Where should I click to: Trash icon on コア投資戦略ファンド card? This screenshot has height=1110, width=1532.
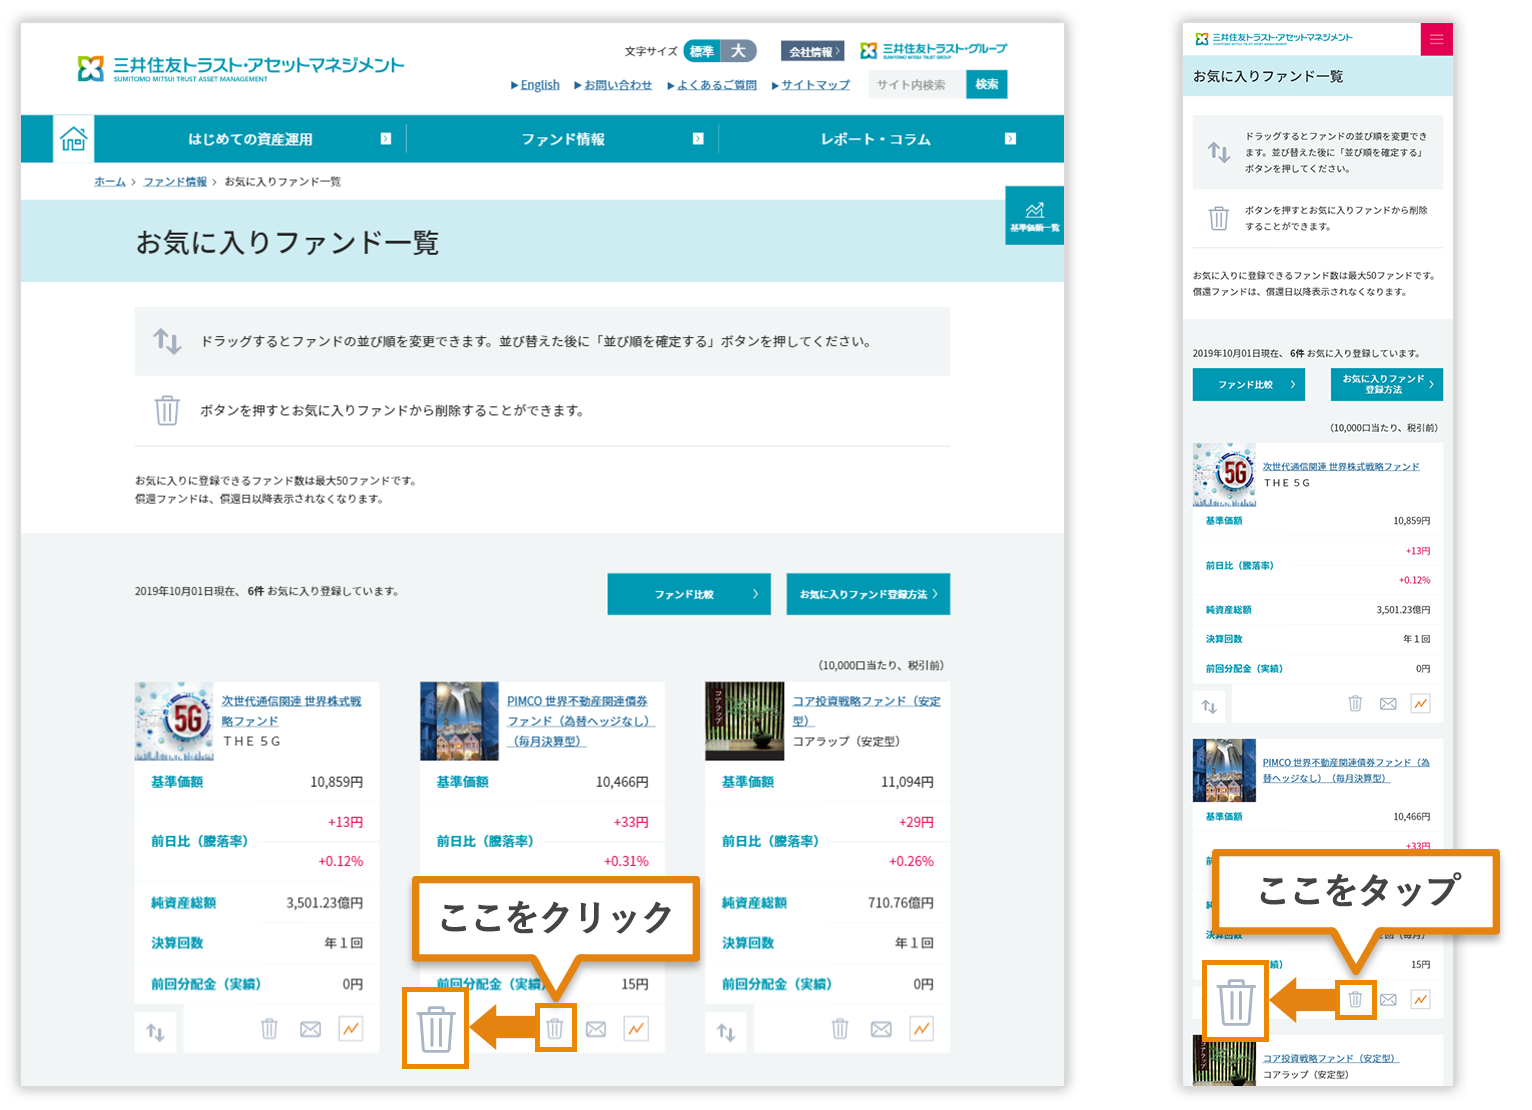point(840,1029)
